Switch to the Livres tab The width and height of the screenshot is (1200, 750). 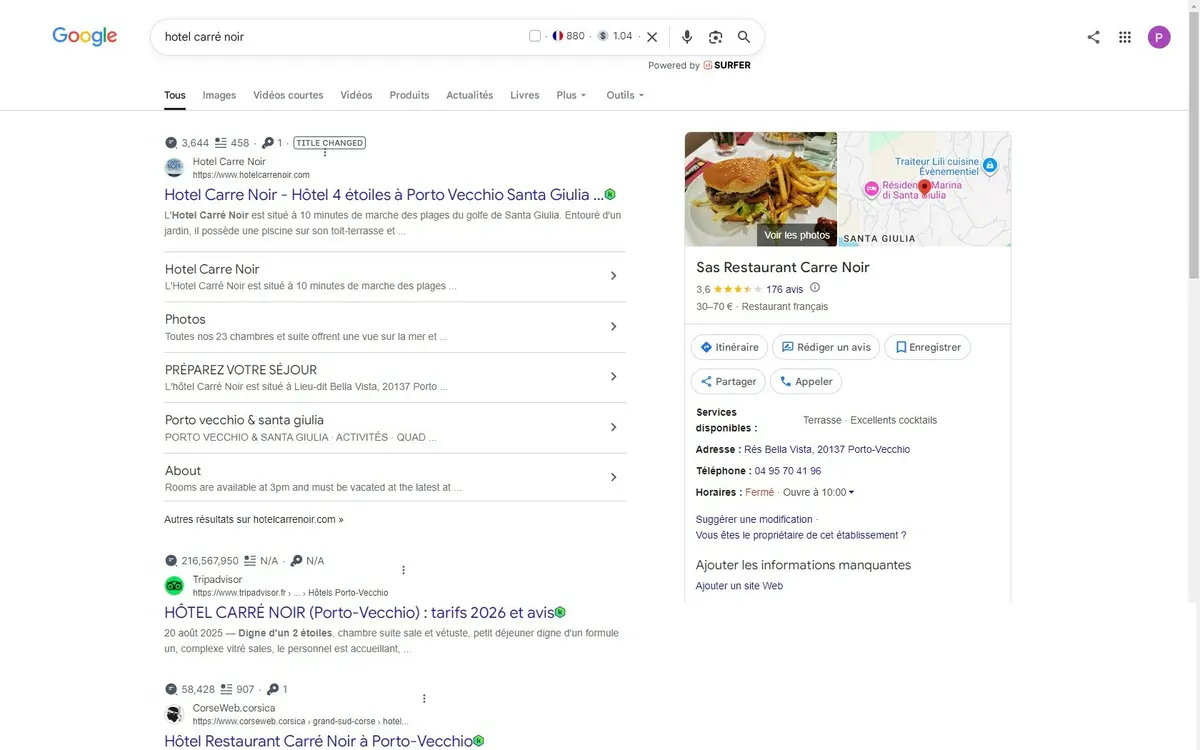(x=525, y=95)
